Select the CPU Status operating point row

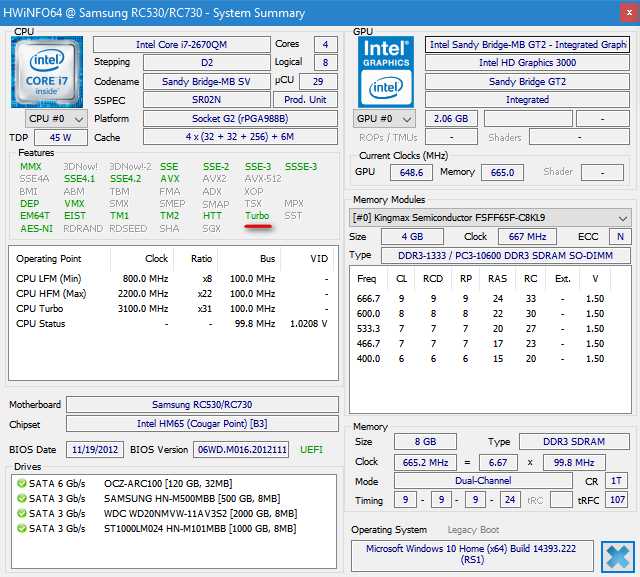point(172,324)
